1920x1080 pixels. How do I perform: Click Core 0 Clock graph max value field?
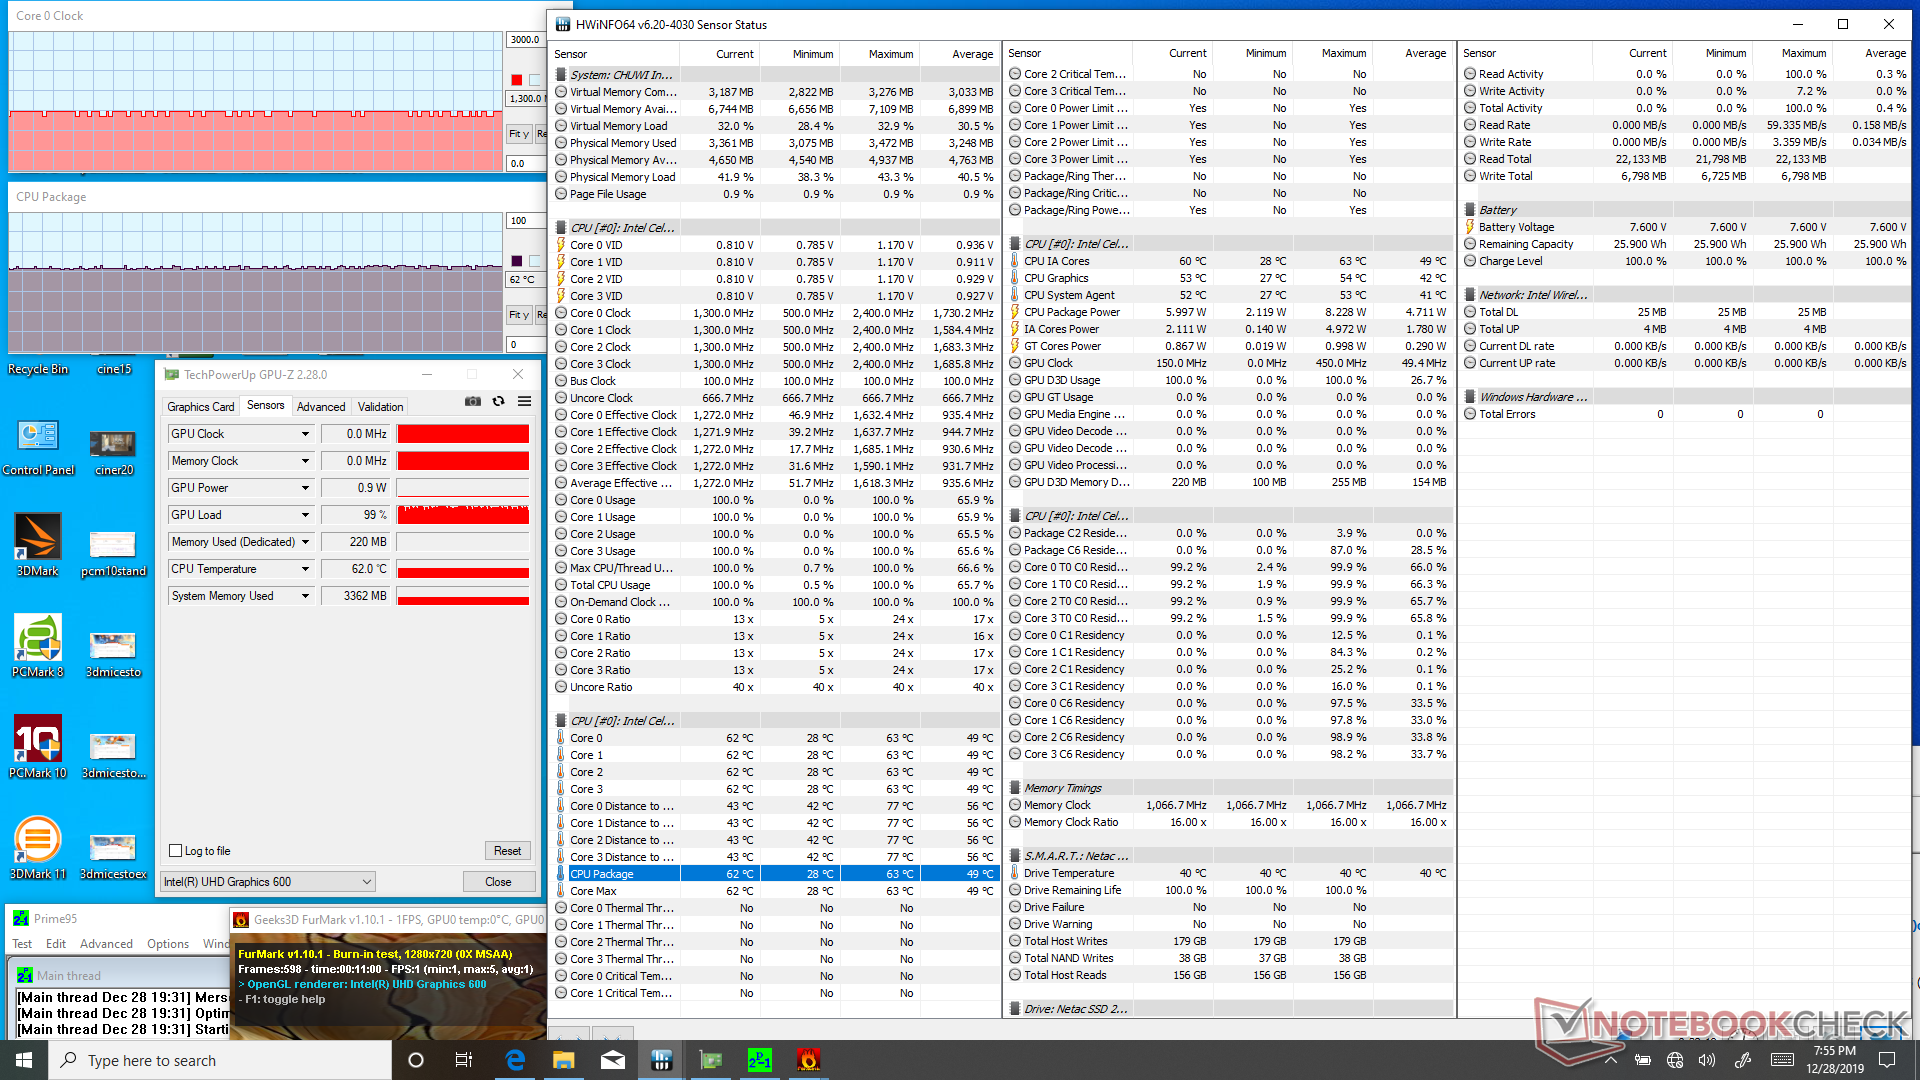coord(527,40)
